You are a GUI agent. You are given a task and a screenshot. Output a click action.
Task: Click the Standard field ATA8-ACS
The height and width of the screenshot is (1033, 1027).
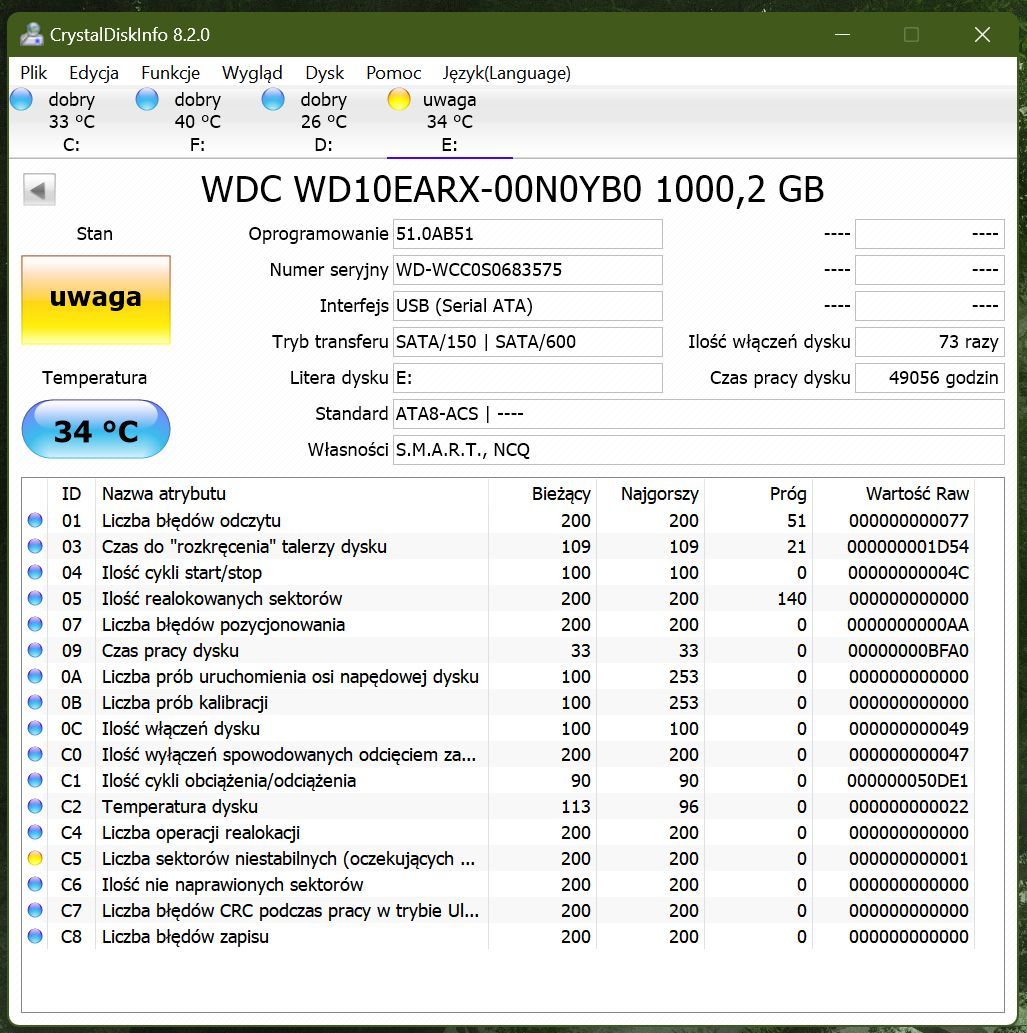tap(699, 414)
